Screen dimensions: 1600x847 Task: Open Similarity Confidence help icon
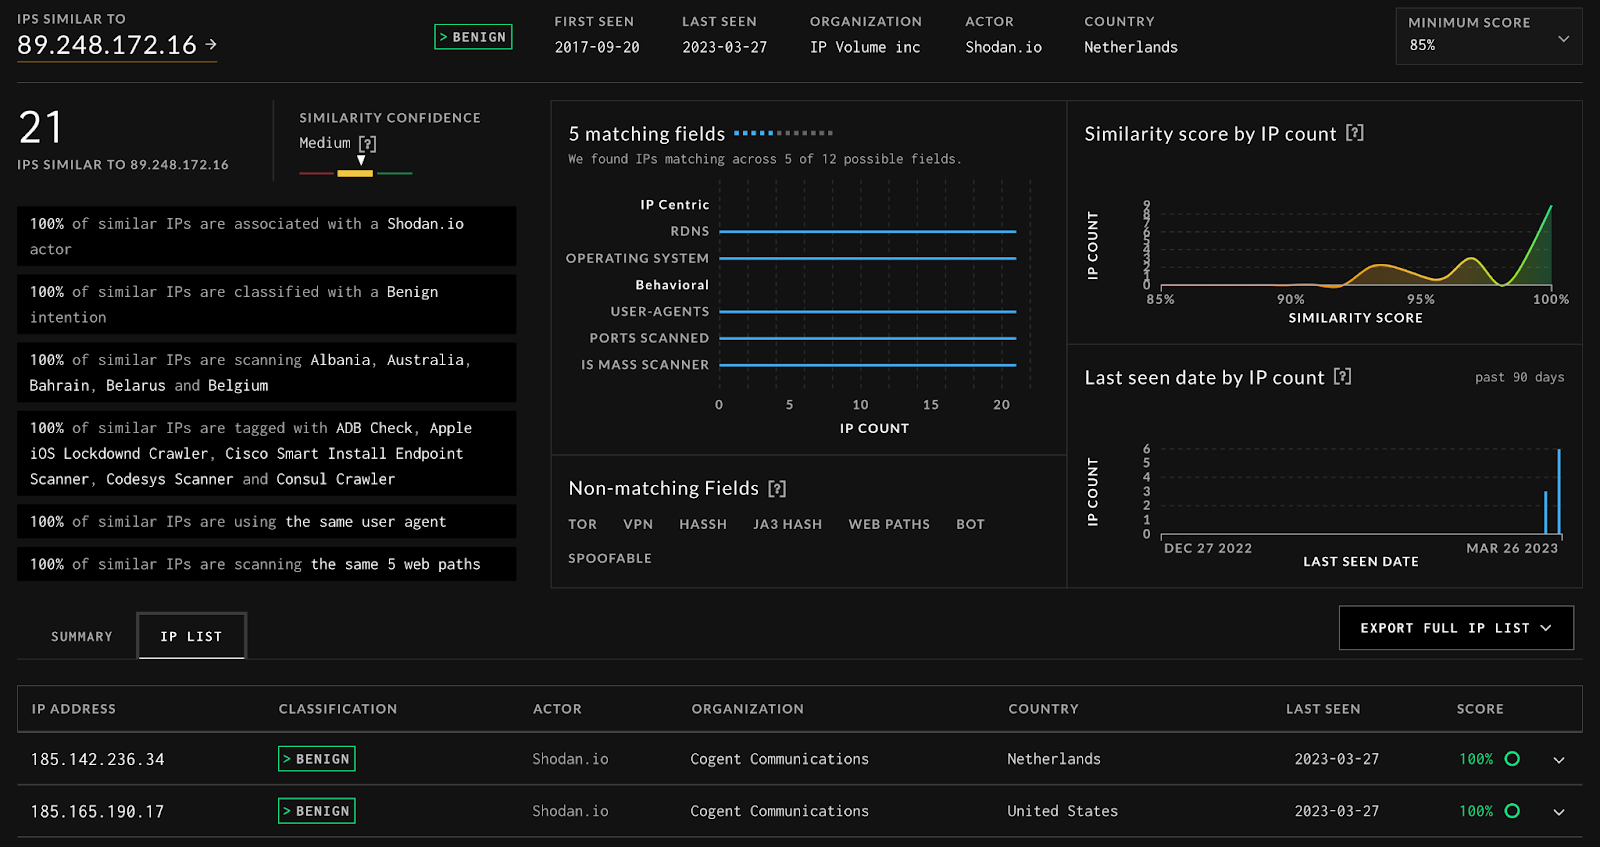[x=367, y=144]
